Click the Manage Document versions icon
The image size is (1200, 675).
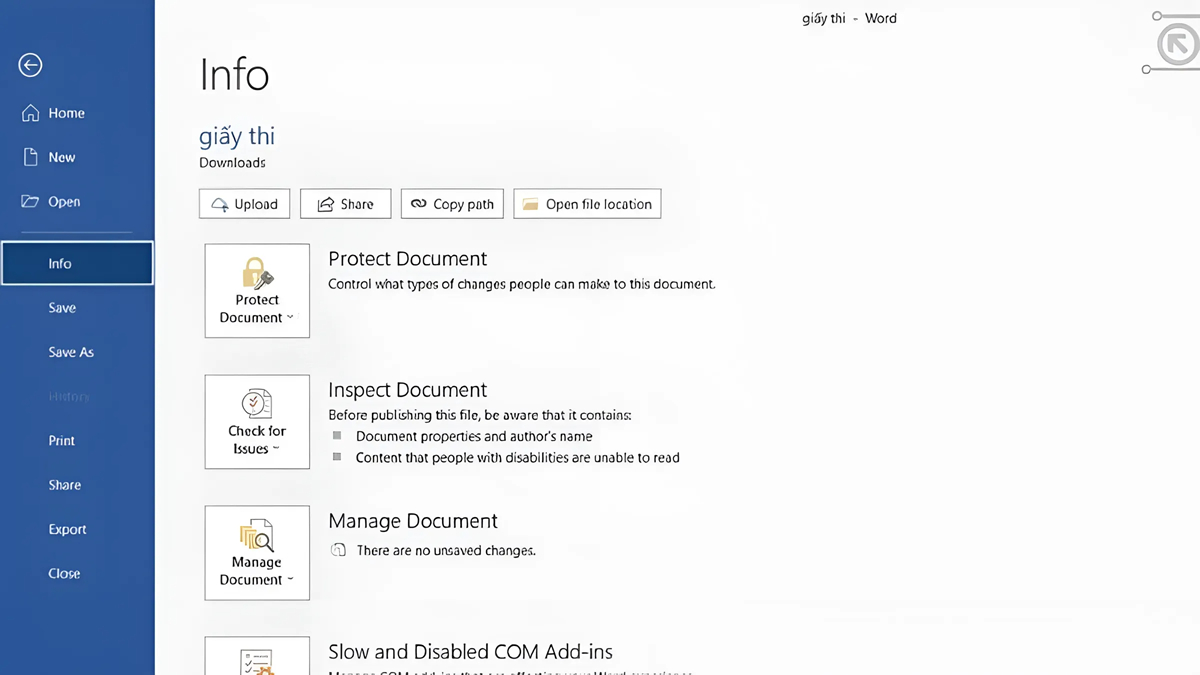coord(256,536)
